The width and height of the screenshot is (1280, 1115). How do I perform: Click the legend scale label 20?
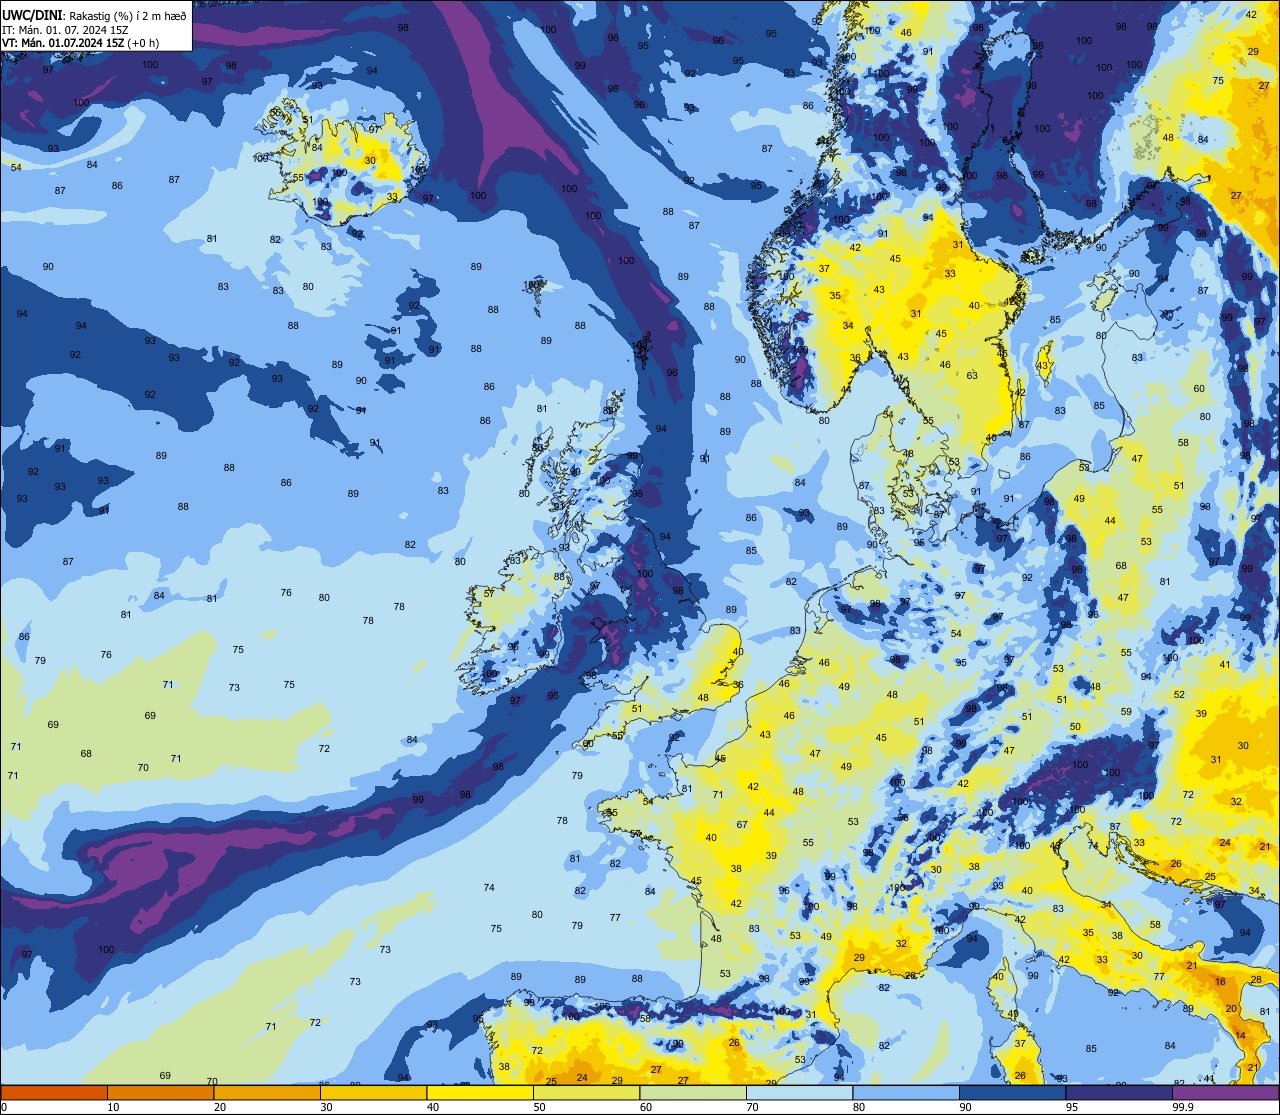tap(220, 1107)
